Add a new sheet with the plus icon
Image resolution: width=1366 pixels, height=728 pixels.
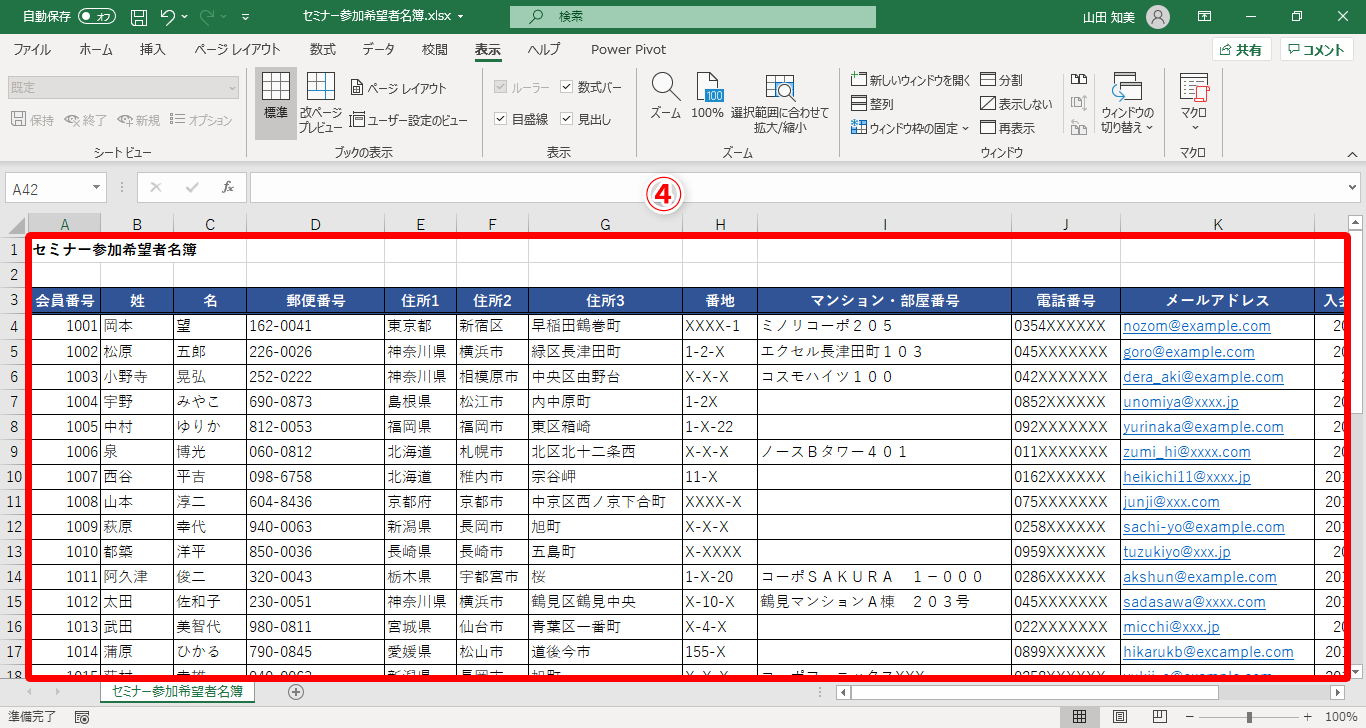click(x=296, y=691)
